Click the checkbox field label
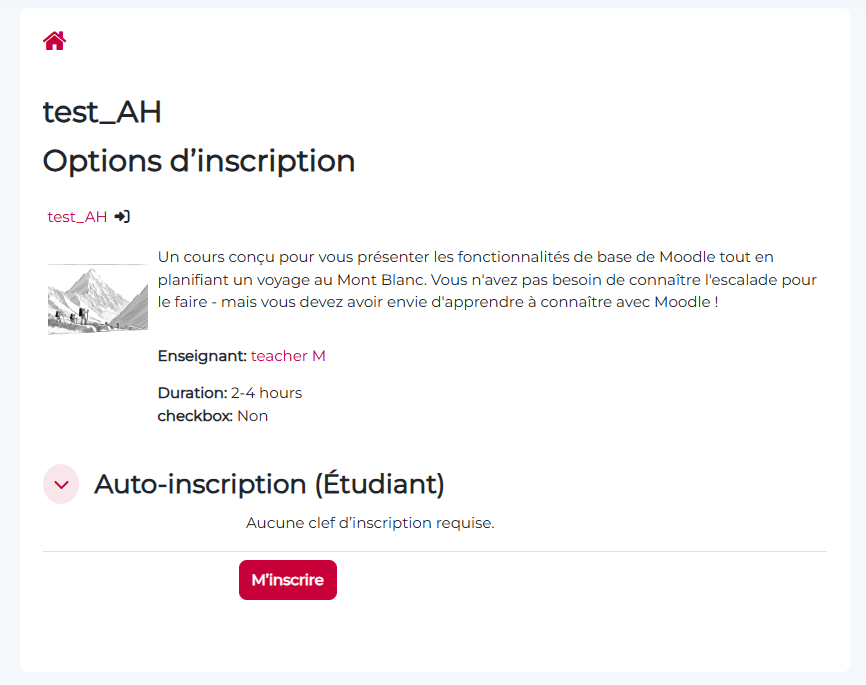The width and height of the screenshot is (866, 685). click(x=195, y=416)
